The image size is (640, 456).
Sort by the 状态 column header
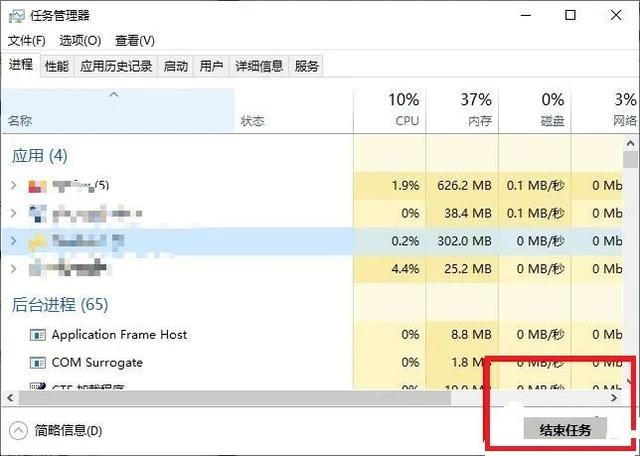click(293, 111)
